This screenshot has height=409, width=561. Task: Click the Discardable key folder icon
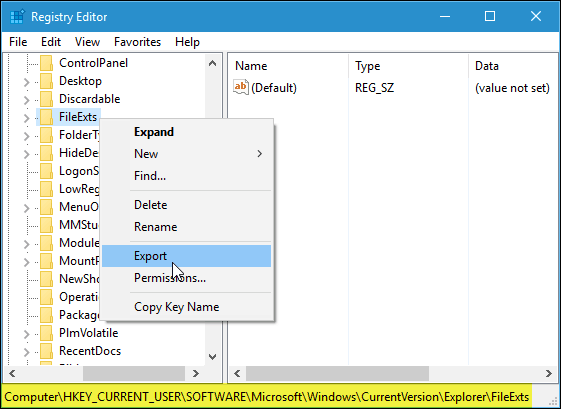(x=47, y=99)
